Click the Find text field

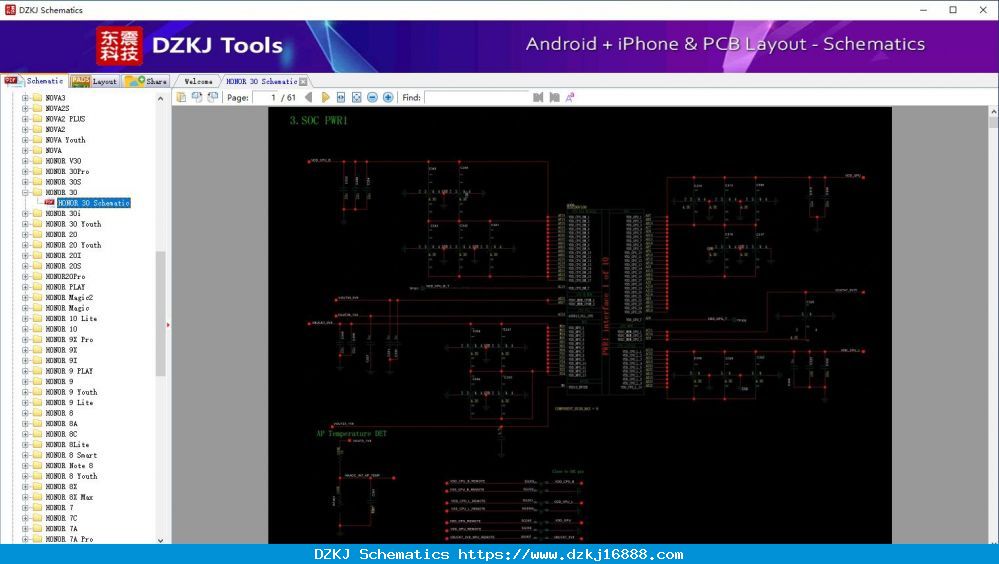click(x=477, y=98)
